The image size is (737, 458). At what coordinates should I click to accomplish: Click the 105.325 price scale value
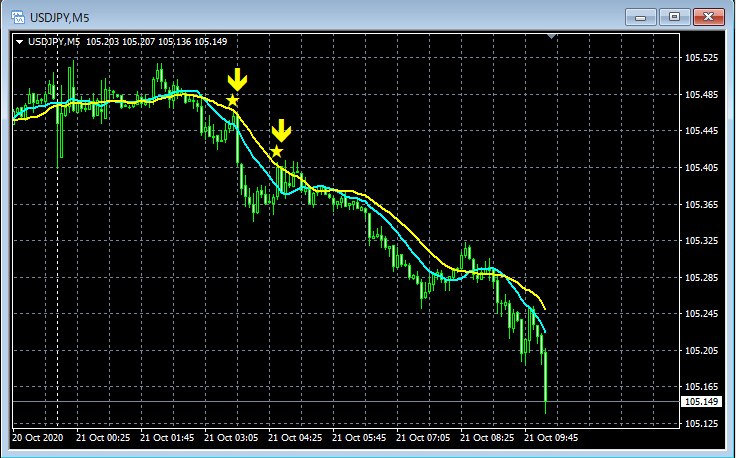701,241
